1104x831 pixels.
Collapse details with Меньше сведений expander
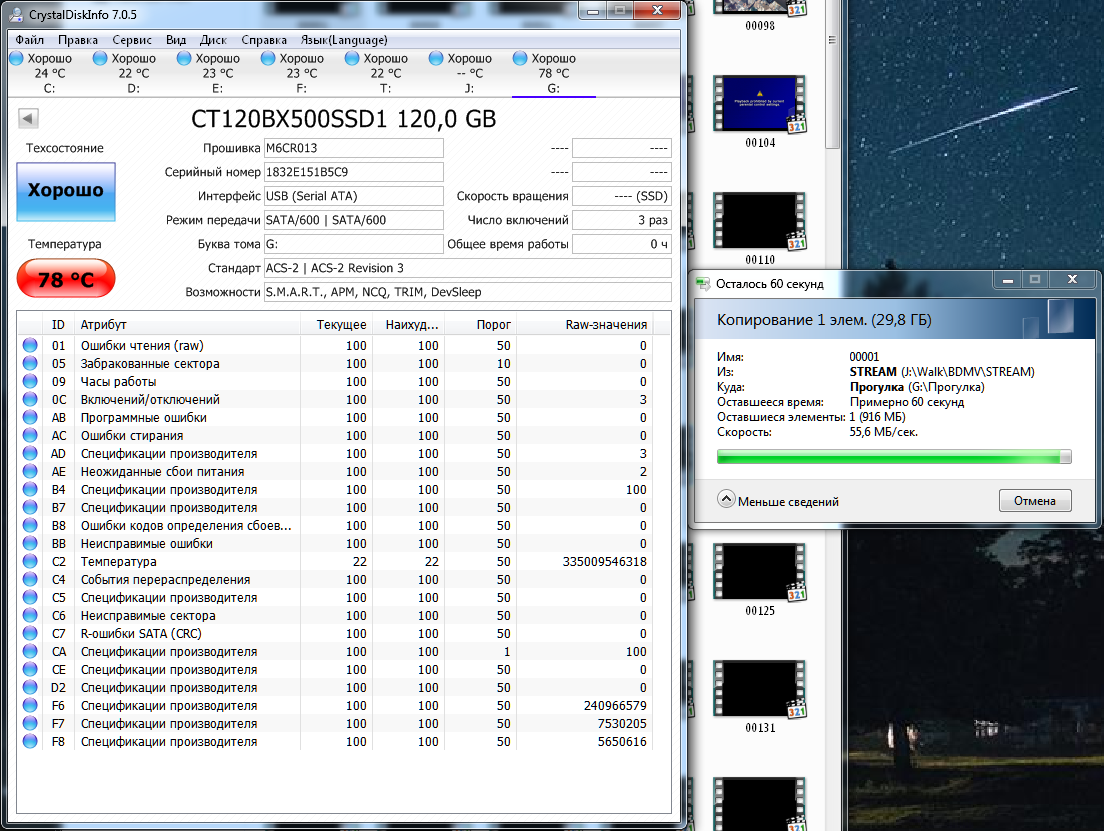778,501
